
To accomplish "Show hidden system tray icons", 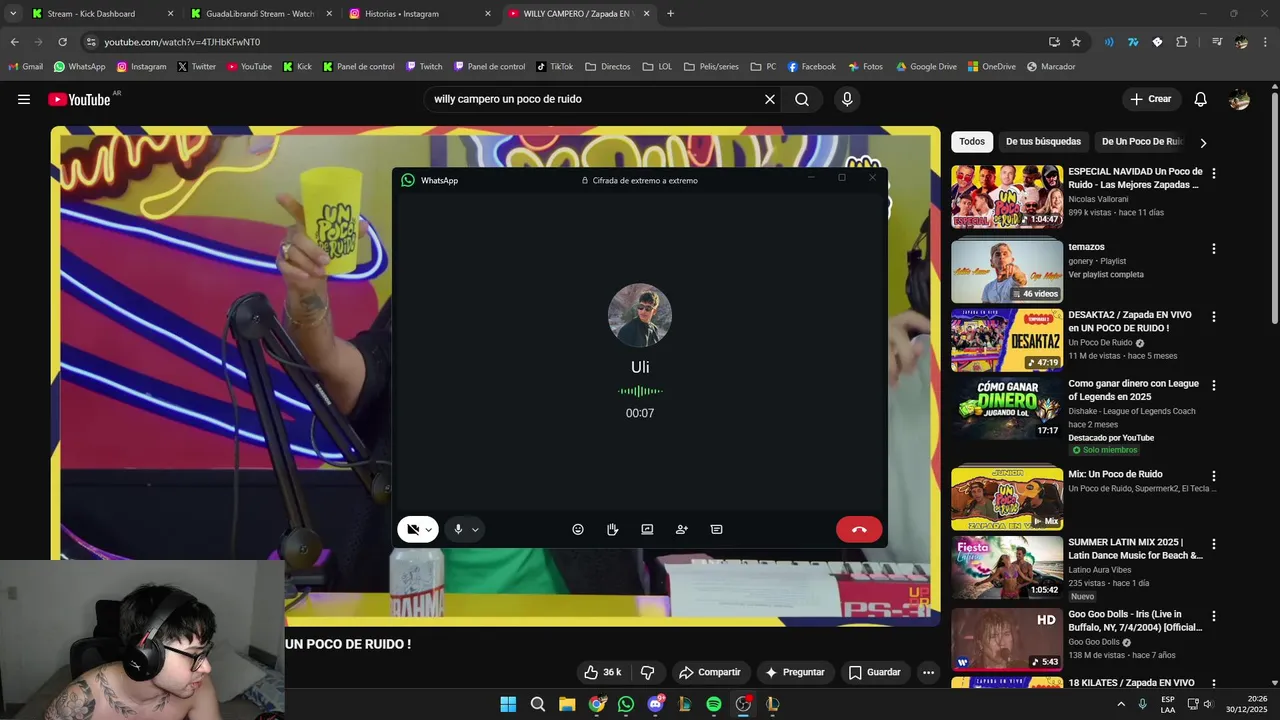I will click(x=1120, y=704).
